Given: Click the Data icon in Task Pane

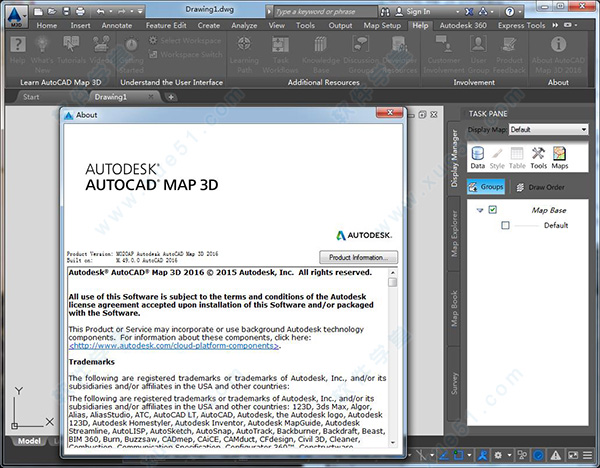Looking at the screenshot, I should (x=478, y=157).
